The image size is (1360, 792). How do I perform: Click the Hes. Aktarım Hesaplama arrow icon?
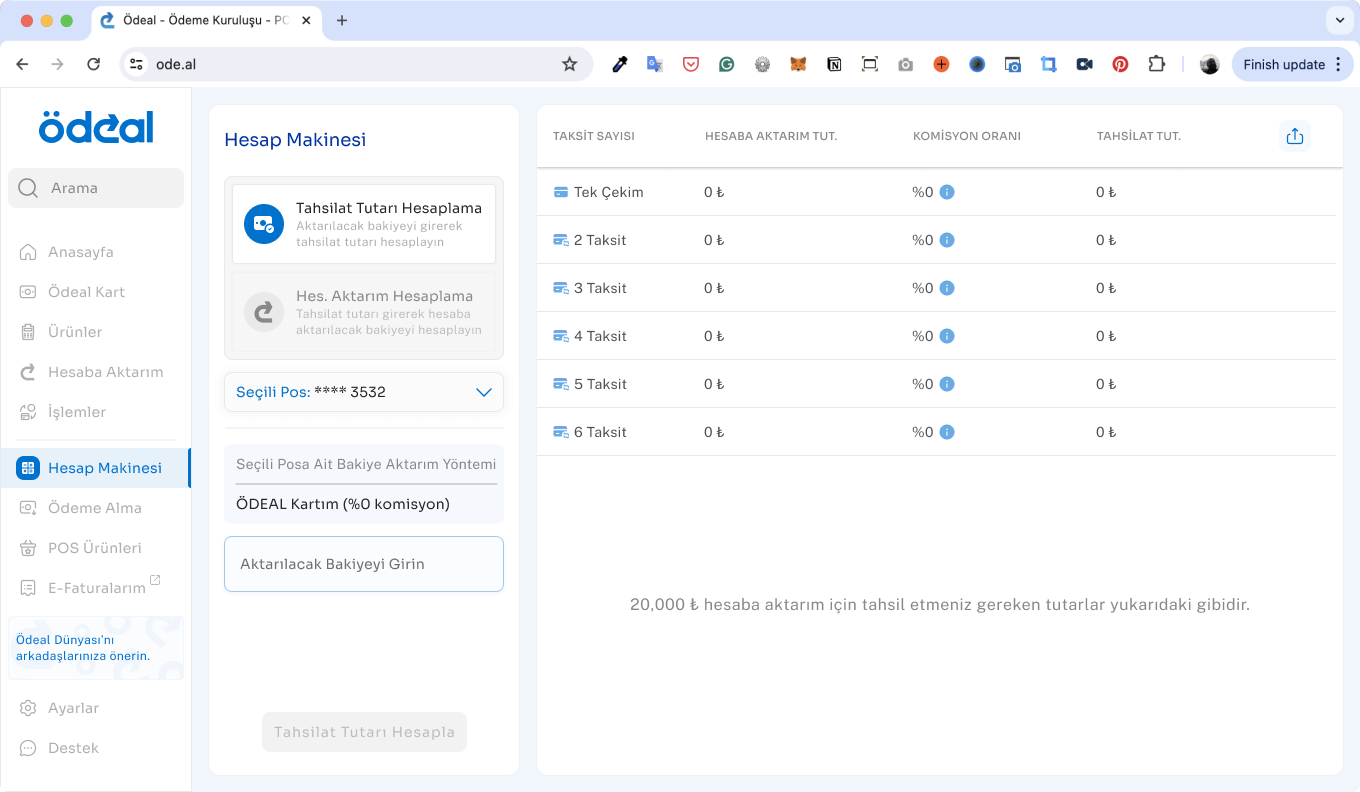coord(264,312)
